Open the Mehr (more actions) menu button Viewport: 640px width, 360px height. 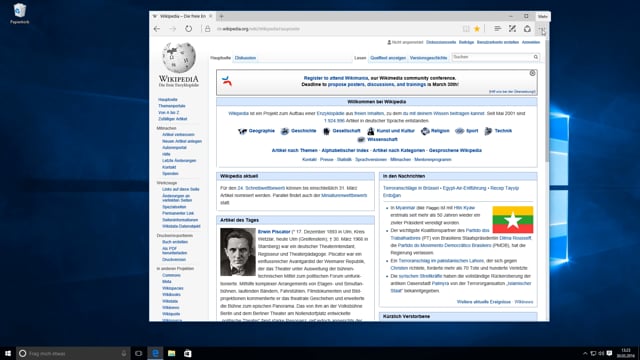coord(541,29)
